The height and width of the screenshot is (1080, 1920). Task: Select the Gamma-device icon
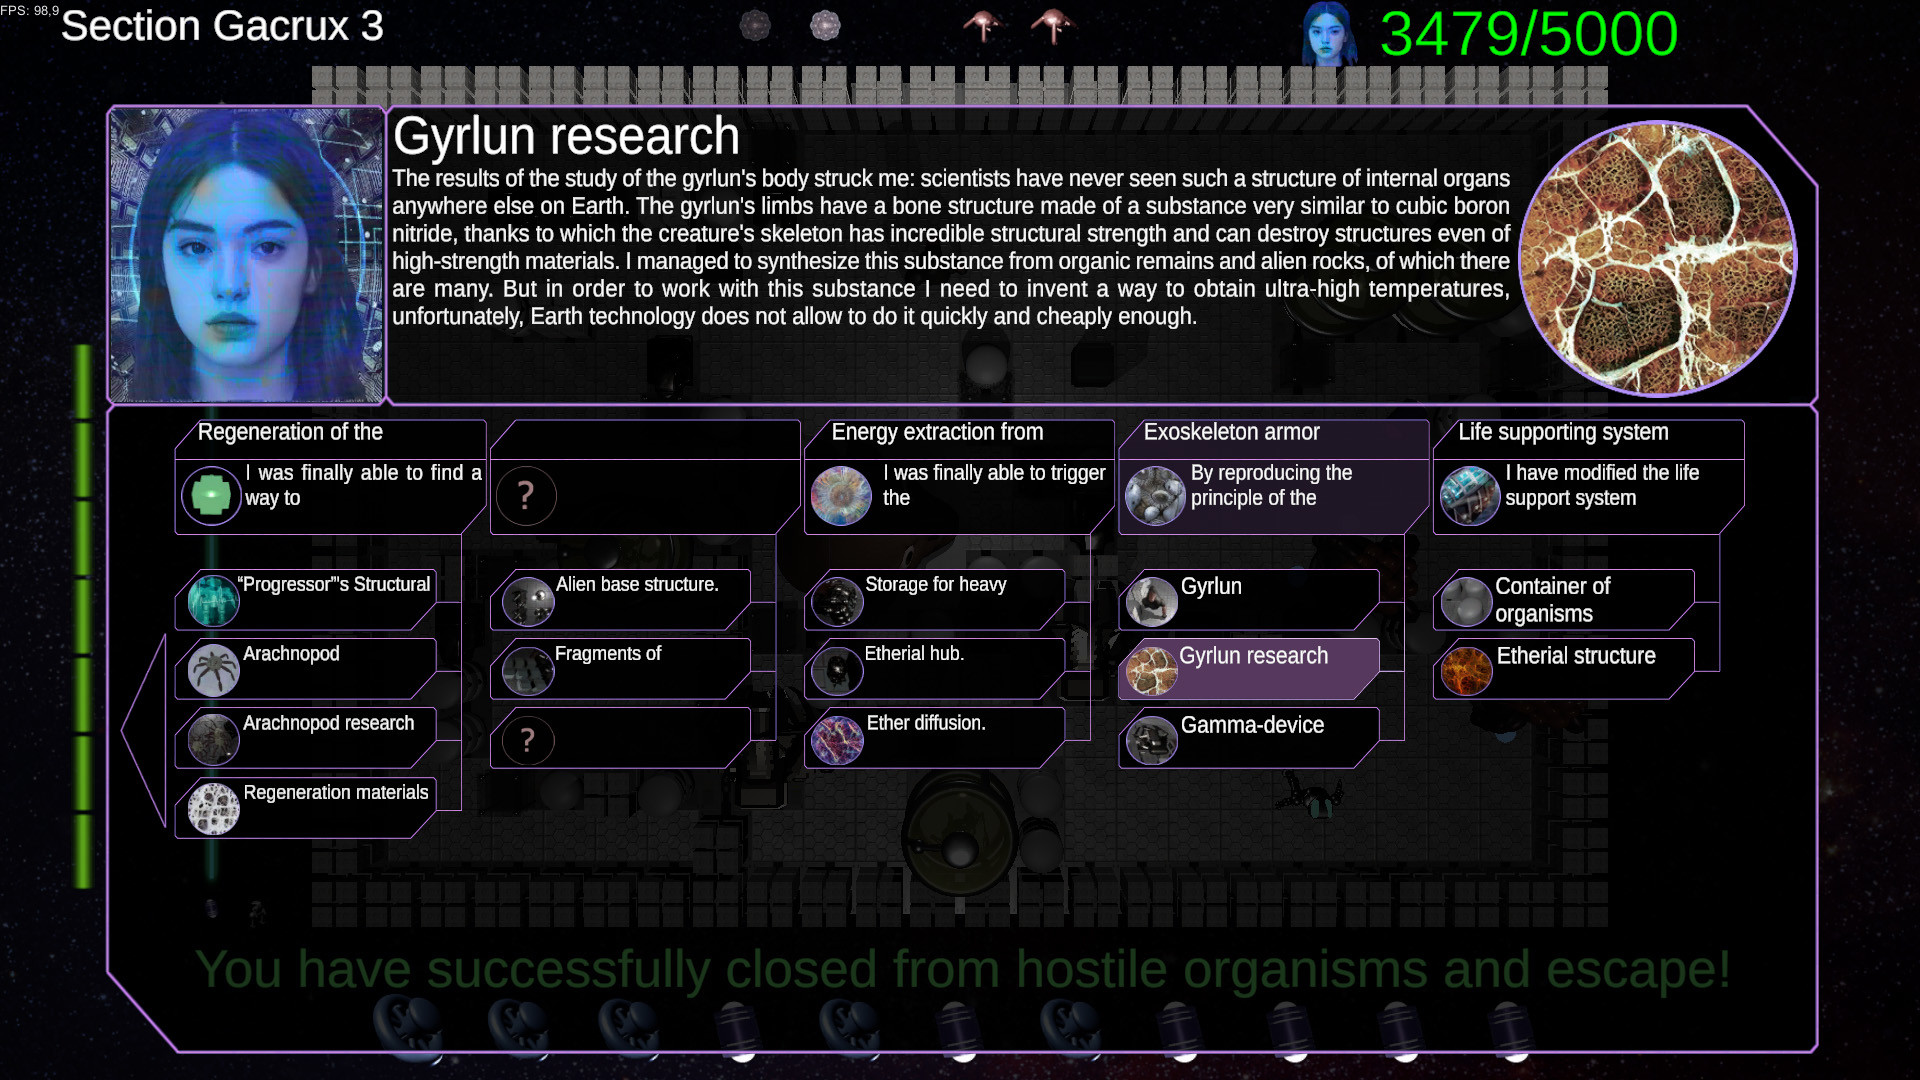click(1149, 740)
